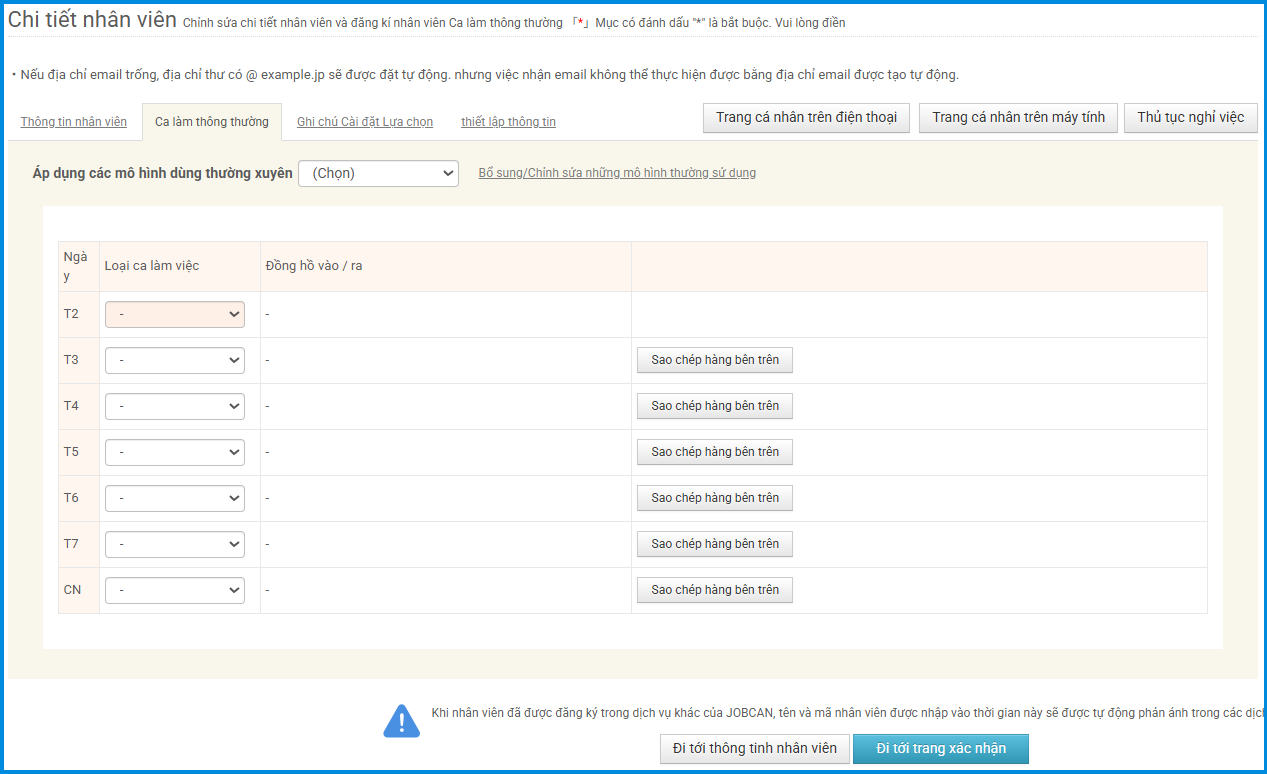Click Đi tới trang xác nhận button
The height and width of the screenshot is (774, 1267).
940,749
